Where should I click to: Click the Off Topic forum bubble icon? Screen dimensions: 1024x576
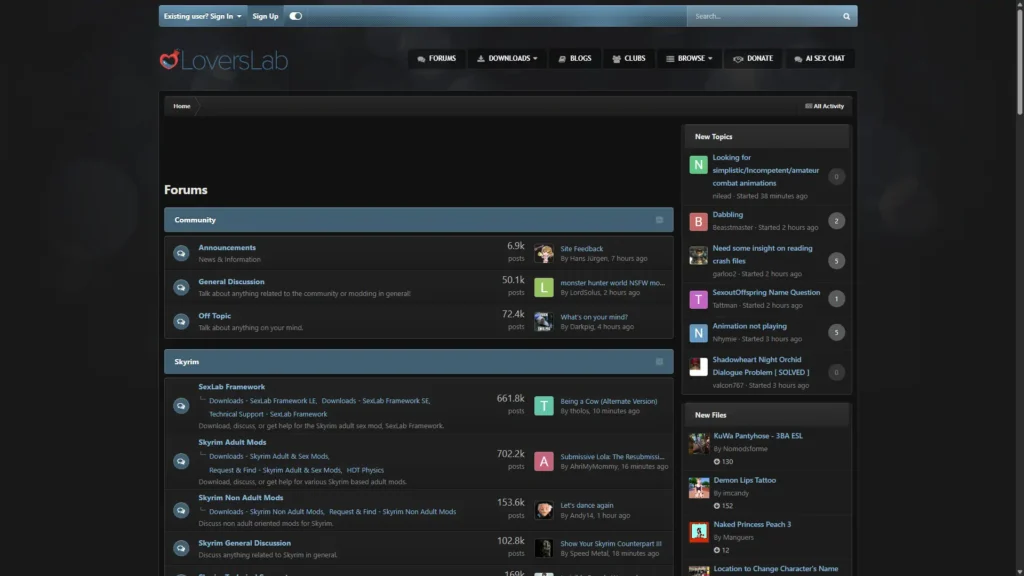tap(181, 321)
